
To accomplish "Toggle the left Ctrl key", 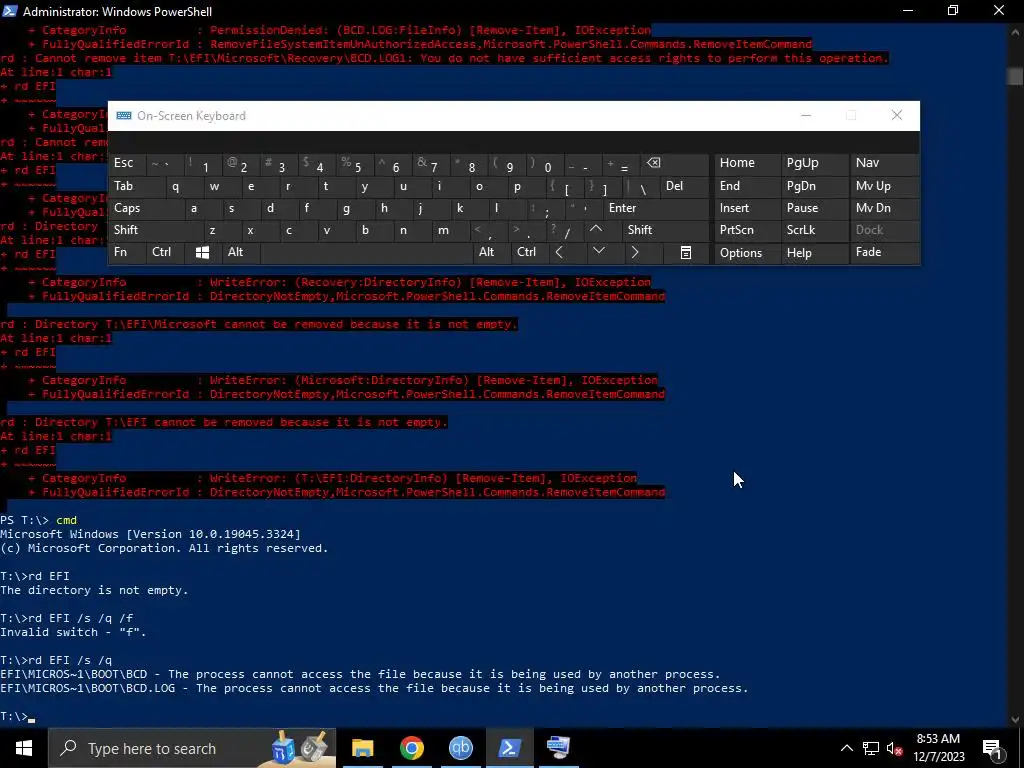I will click(166, 252).
